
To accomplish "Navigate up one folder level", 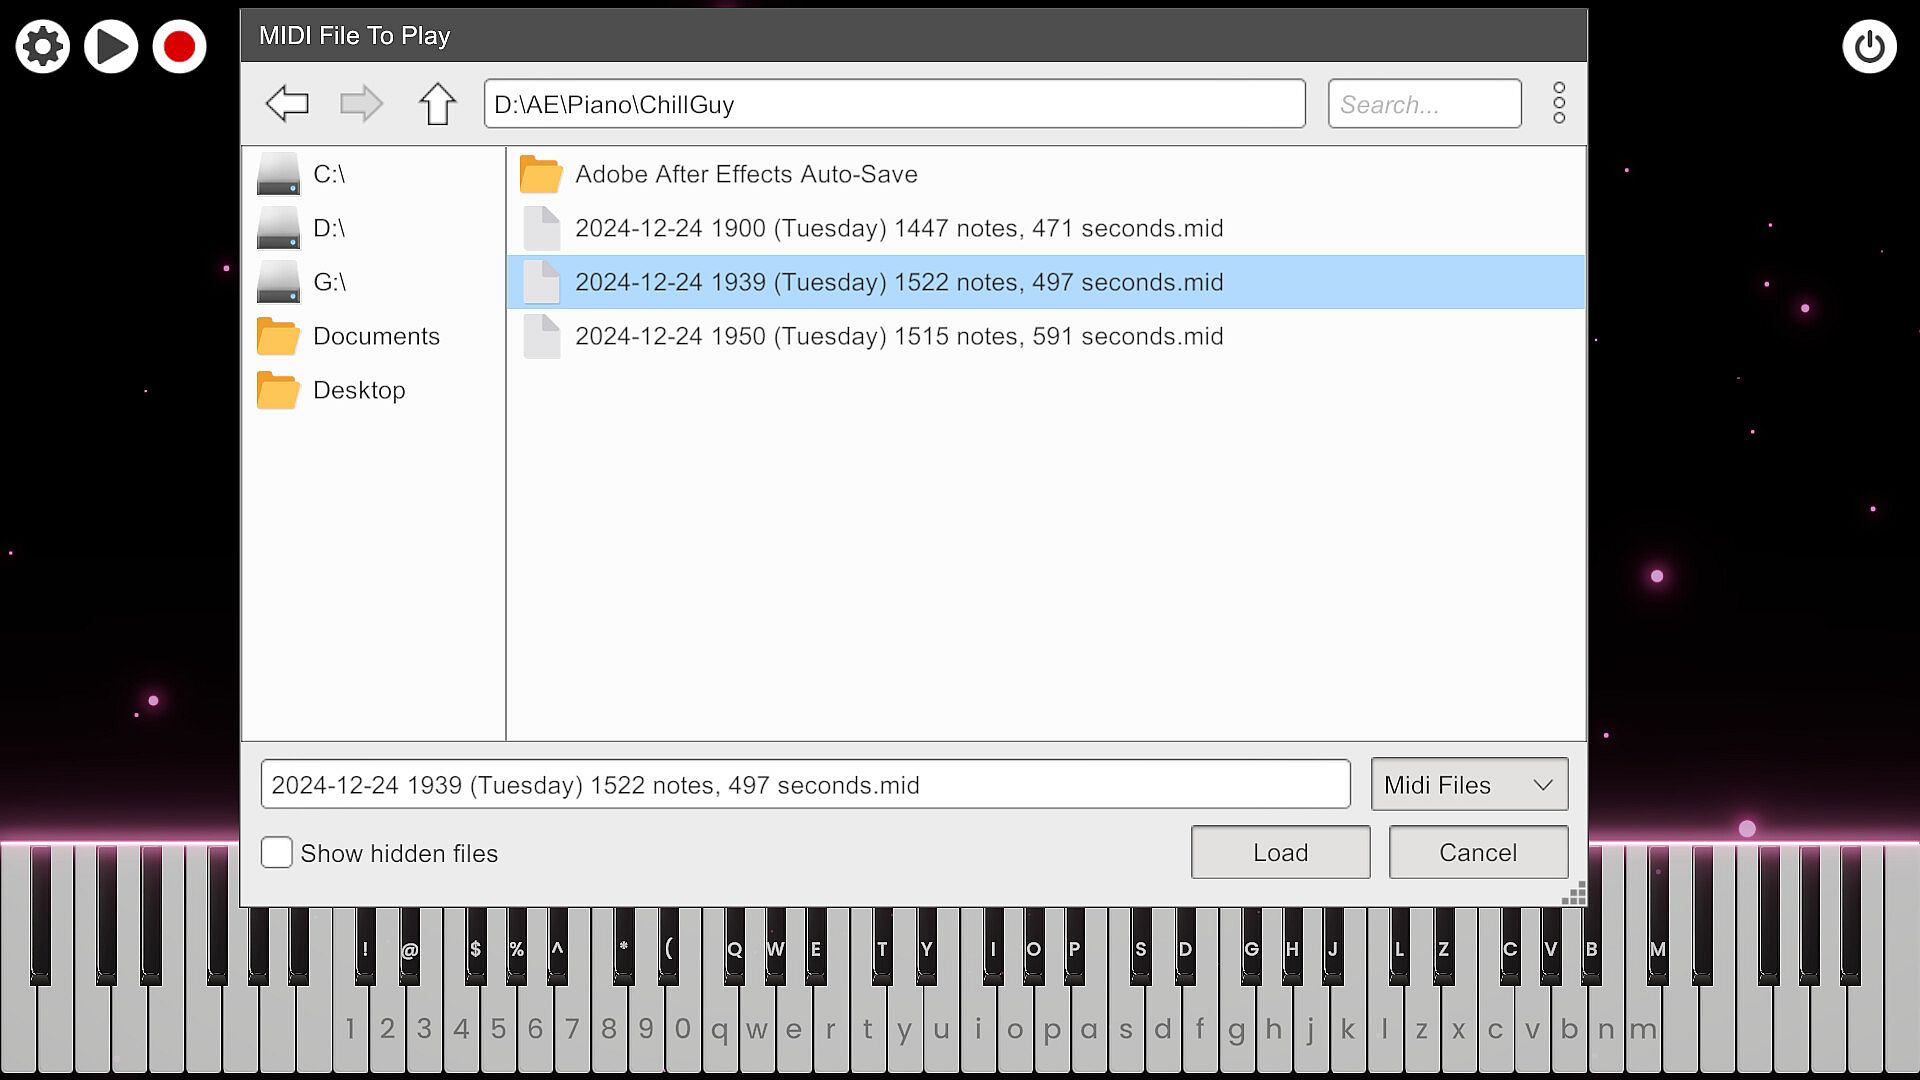I will pyautogui.click(x=437, y=103).
